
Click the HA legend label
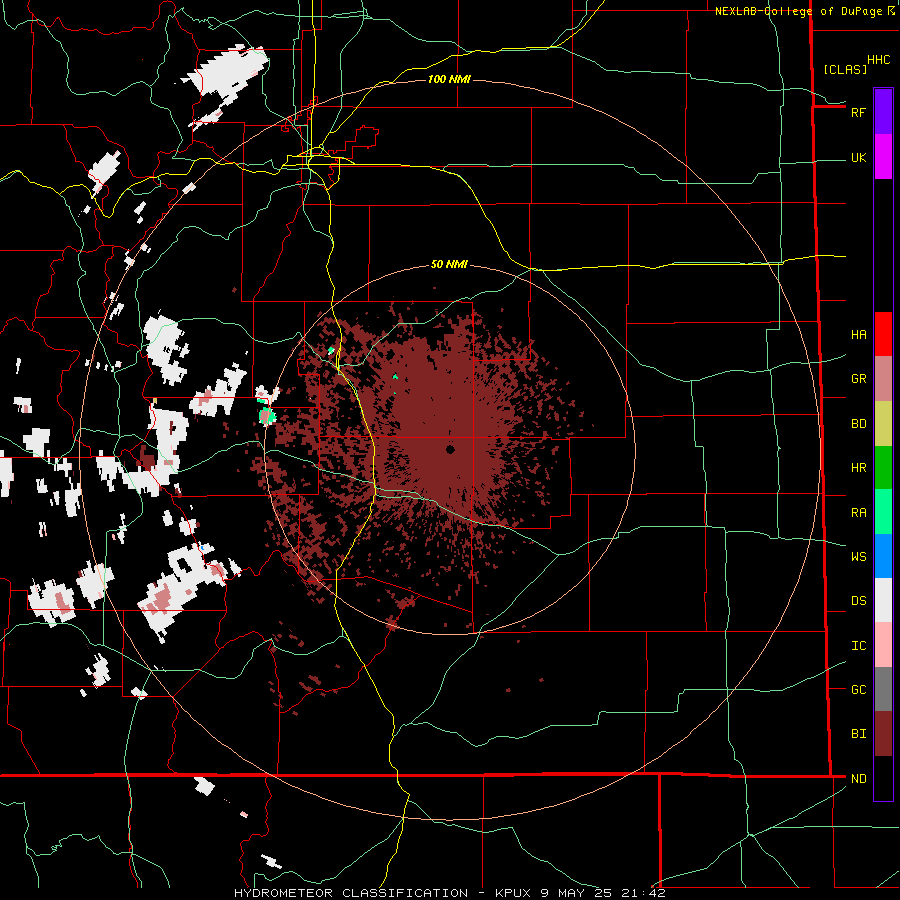click(x=858, y=334)
